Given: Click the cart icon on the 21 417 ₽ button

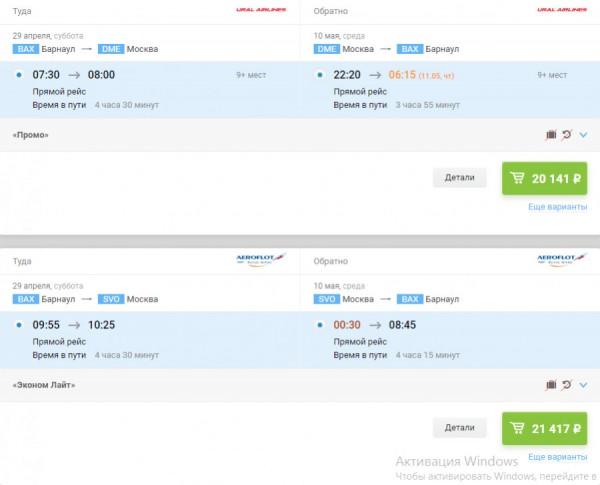Looking at the screenshot, I should pyautogui.click(x=517, y=428).
